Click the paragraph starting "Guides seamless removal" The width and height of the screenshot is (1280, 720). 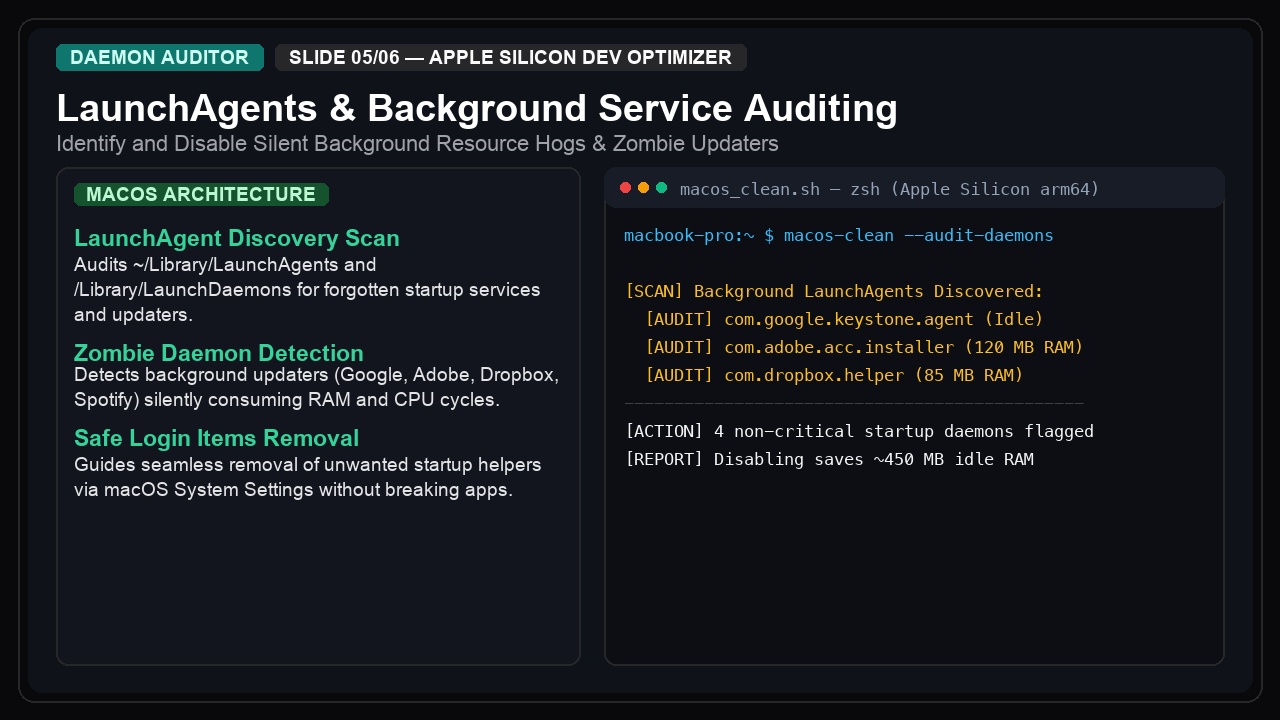coord(307,478)
